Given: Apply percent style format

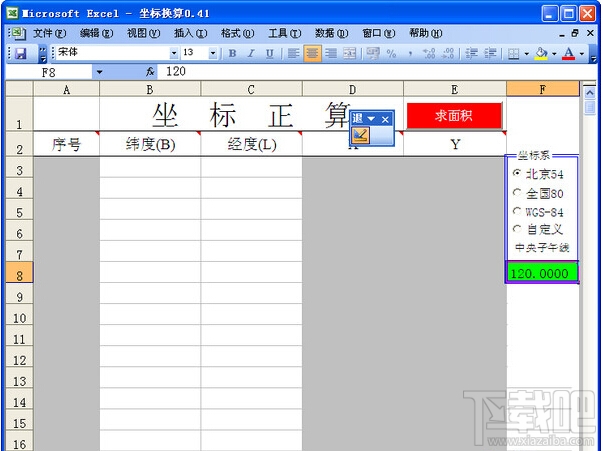Looking at the screenshot, I should pos(391,53).
